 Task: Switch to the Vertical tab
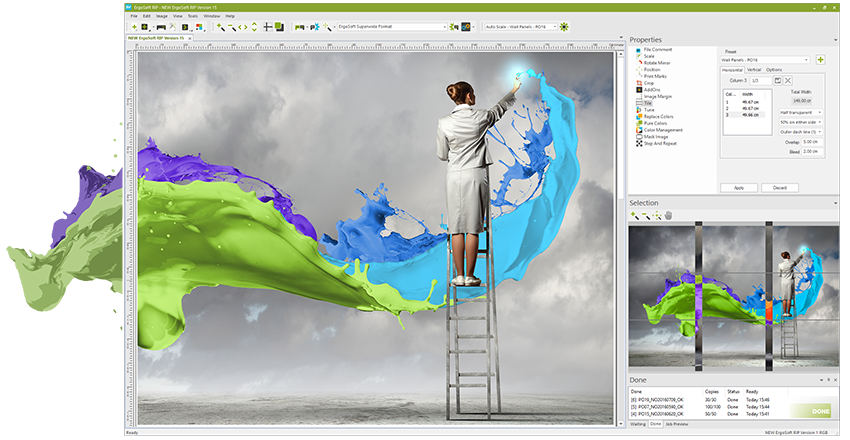click(753, 70)
